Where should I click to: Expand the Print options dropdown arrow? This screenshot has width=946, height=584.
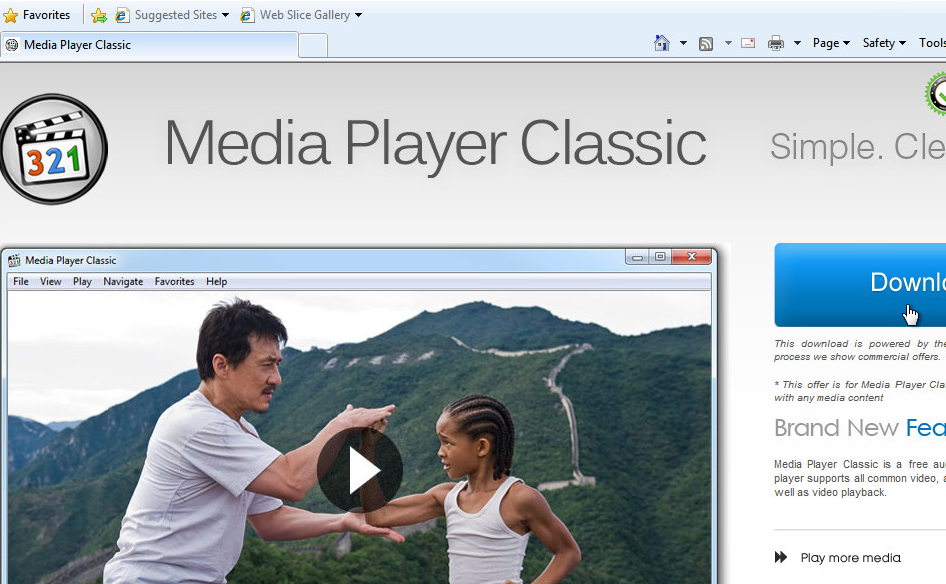point(797,43)
